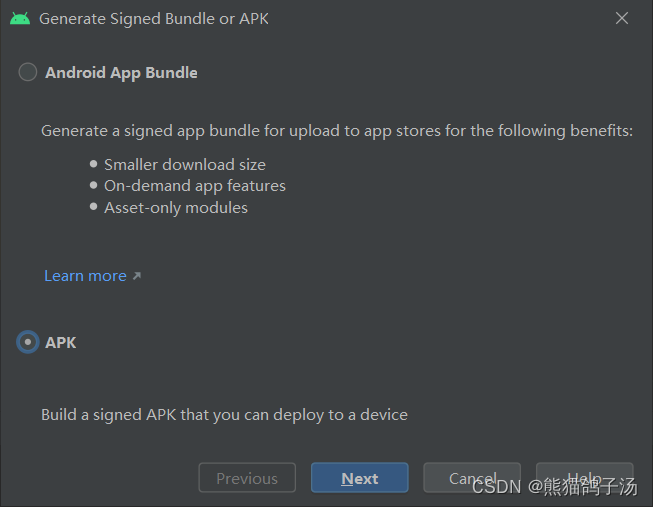Click the On-demand app features bullet
This screenshot has width=653, height=507.
click(195, 186)
